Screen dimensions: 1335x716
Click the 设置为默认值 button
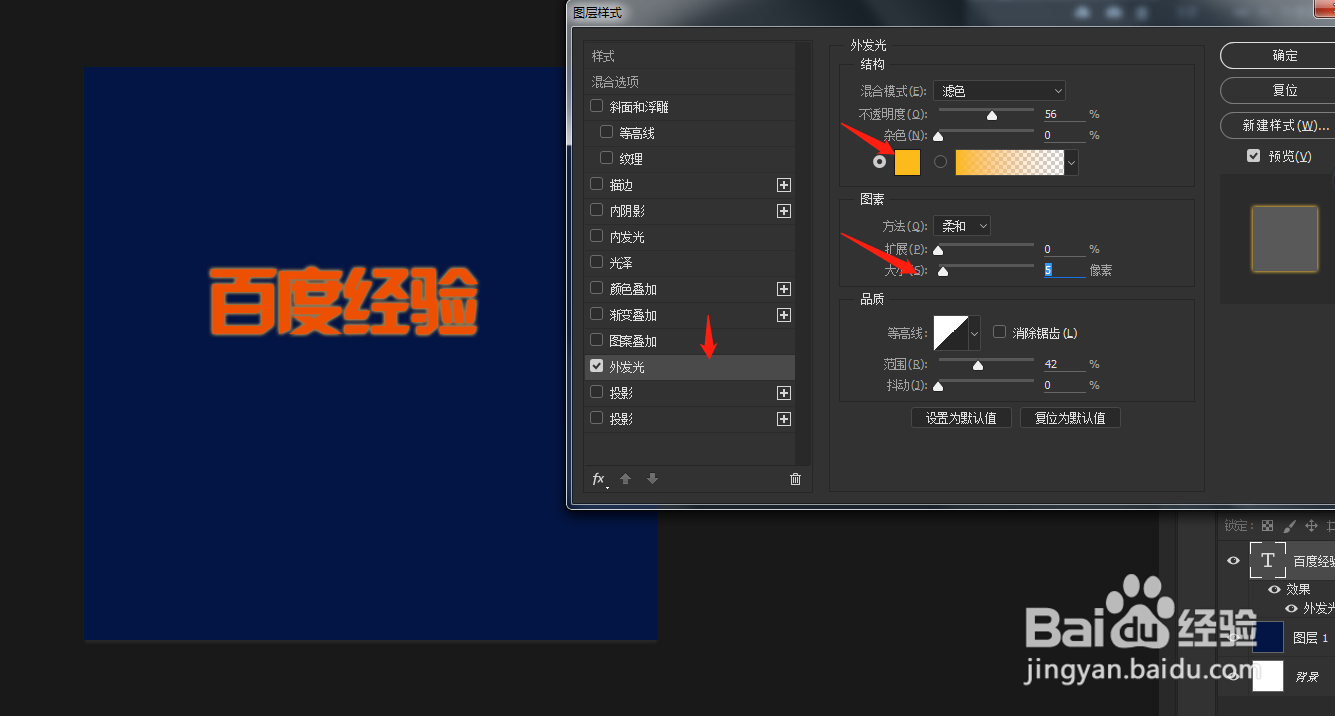click(961, 418)
